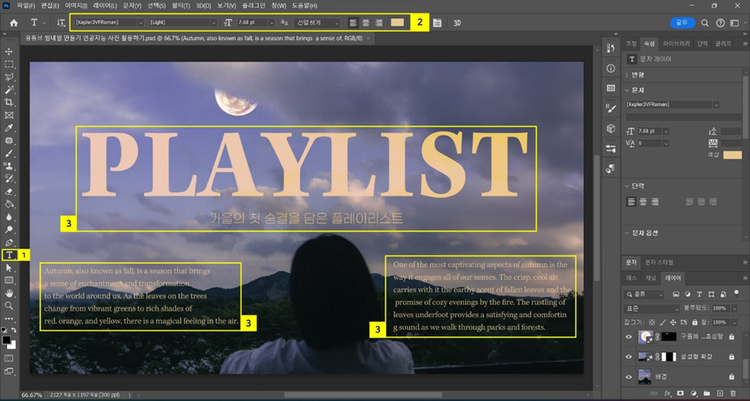
Task: Open the 3D cube panel icon in dock
Action: 611,128
